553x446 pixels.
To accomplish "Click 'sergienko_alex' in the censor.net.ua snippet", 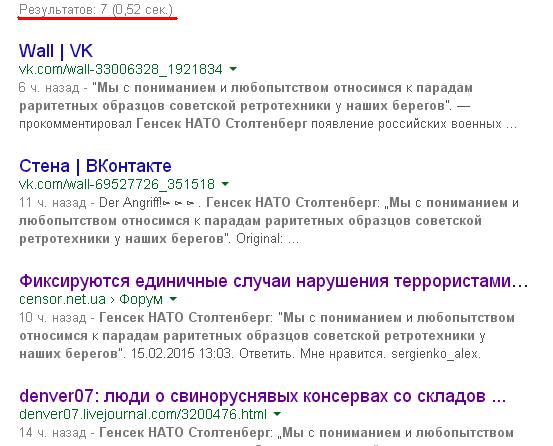I will click(436, 354).
